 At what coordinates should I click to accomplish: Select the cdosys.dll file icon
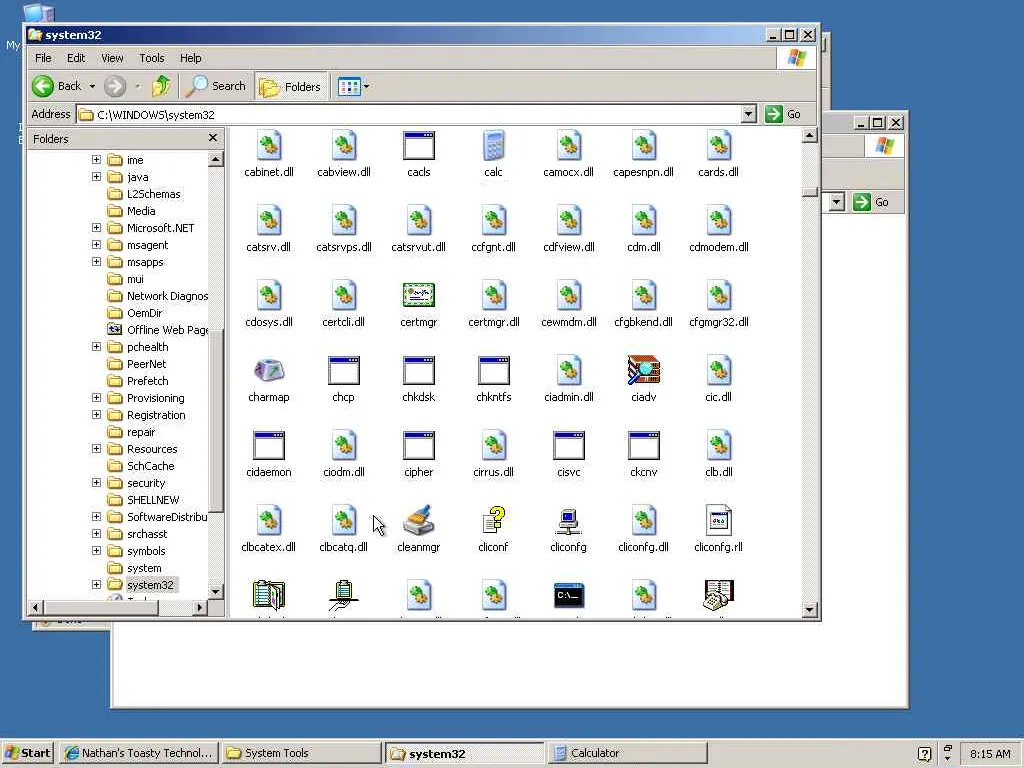click(x=268, y=295)
